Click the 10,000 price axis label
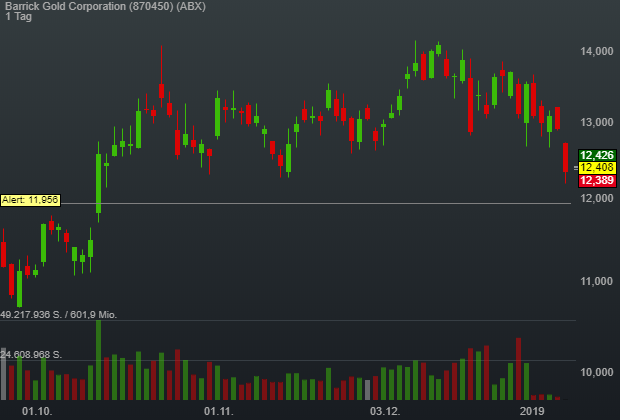The width and height of the screenshot is (620, 420). 597,372
